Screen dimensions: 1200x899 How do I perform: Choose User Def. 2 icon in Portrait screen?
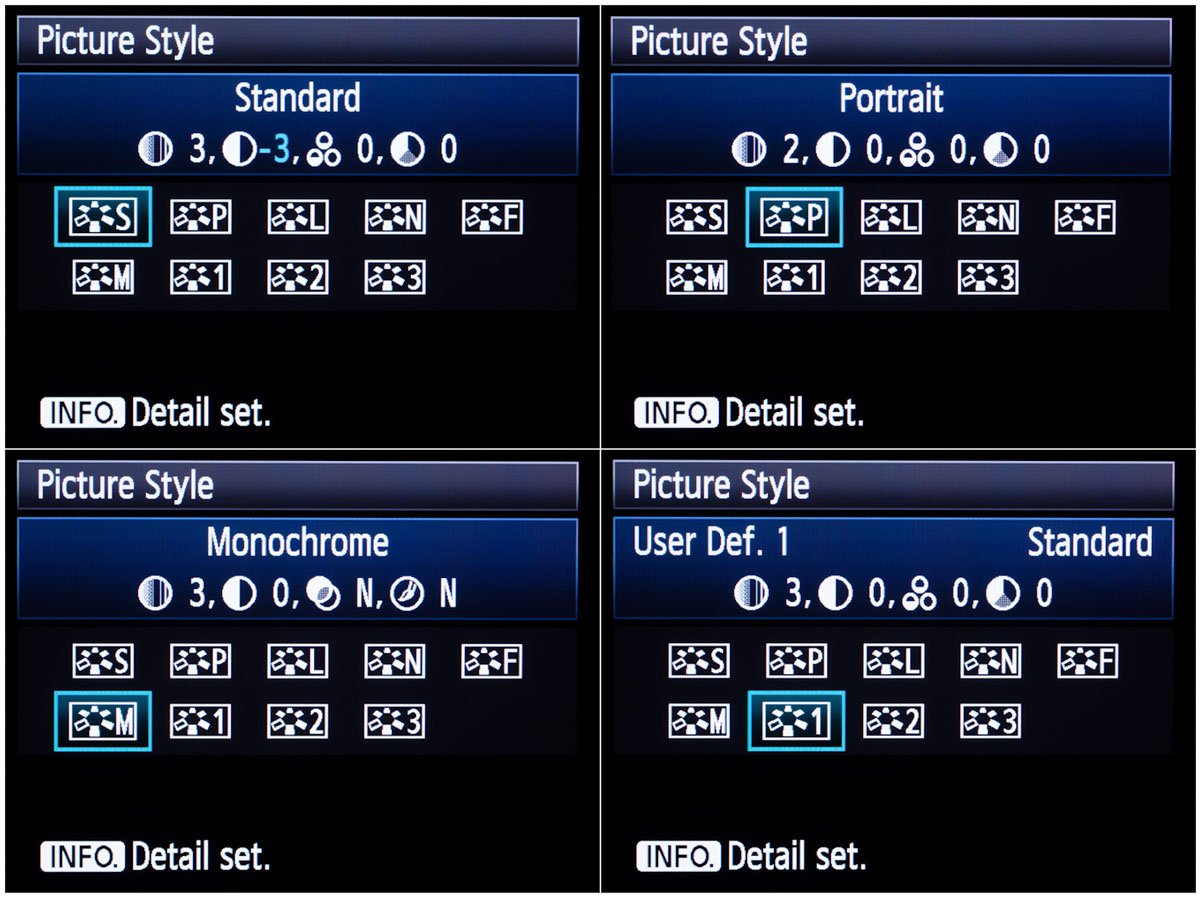891,277
